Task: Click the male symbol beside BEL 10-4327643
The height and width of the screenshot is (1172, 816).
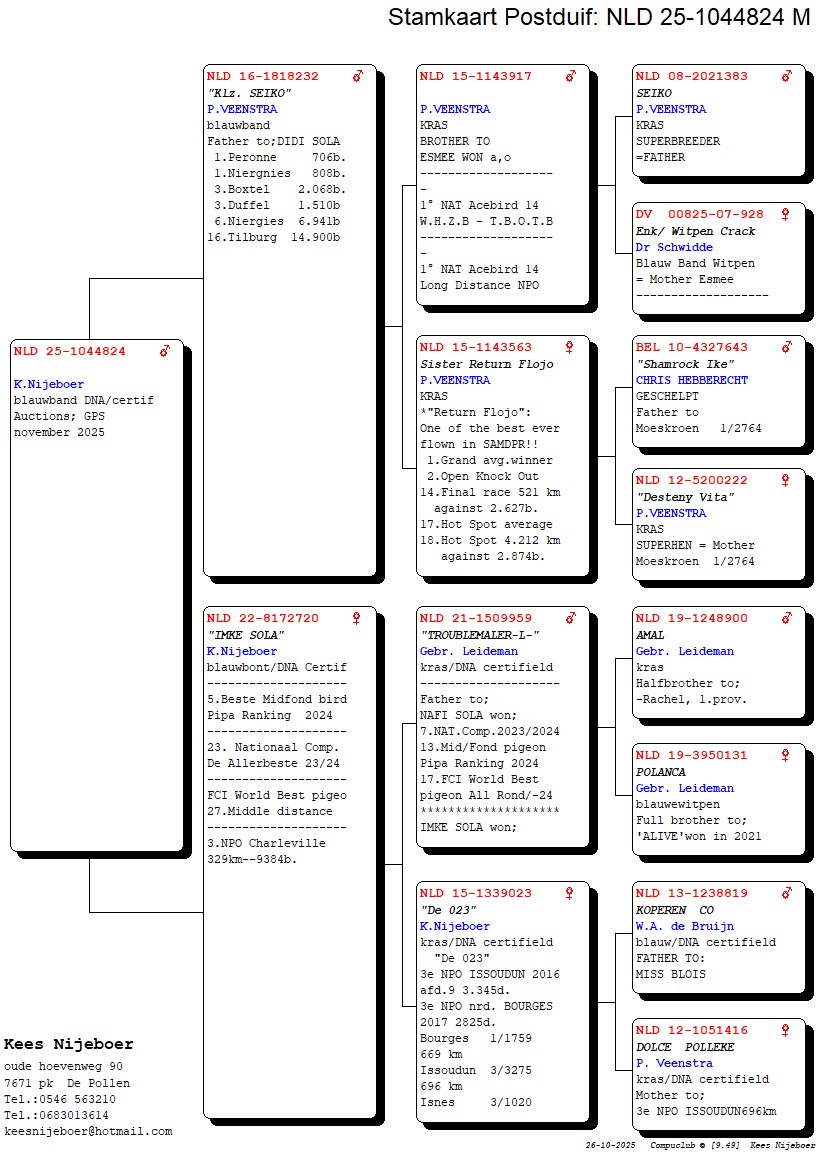Action: point(786,347)
